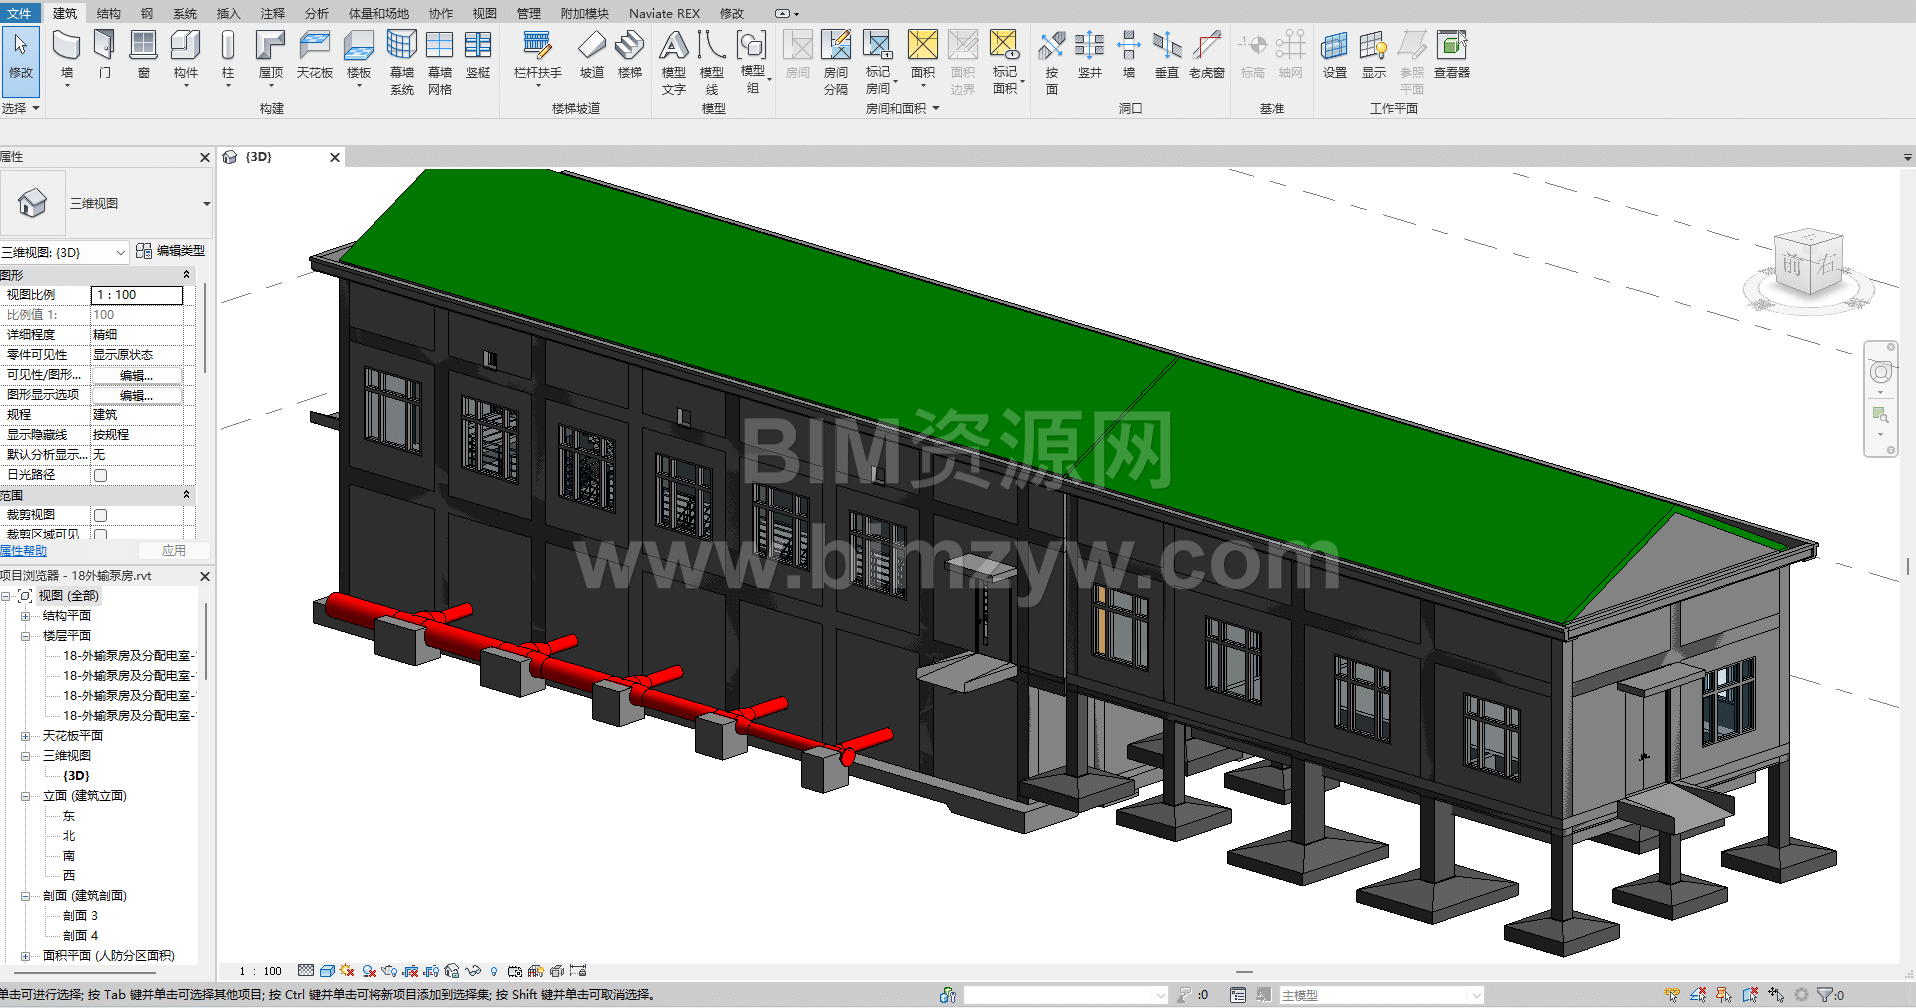
Task: Toggle the 裁剪视图 checkbox
Action: click(100, 515)
